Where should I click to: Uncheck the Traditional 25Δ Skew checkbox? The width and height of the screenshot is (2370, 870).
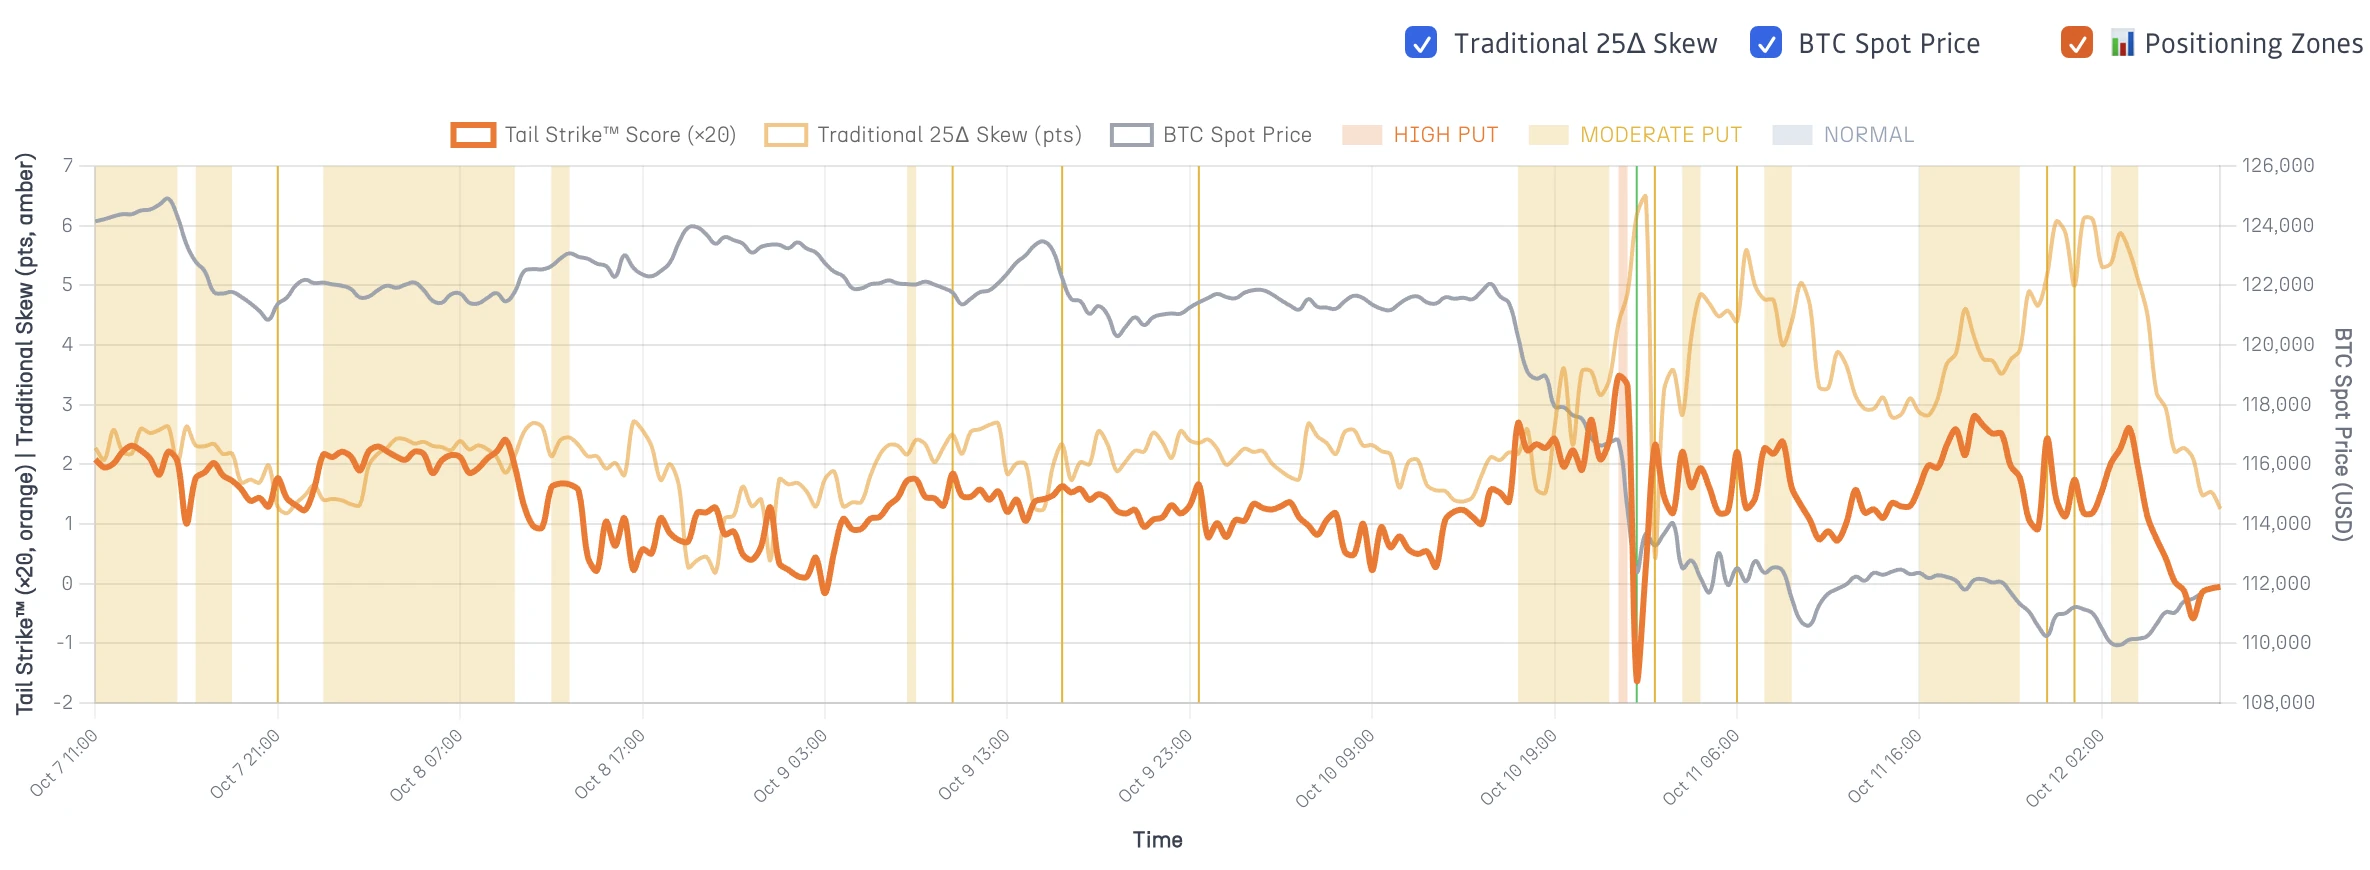click(1420, 43)
